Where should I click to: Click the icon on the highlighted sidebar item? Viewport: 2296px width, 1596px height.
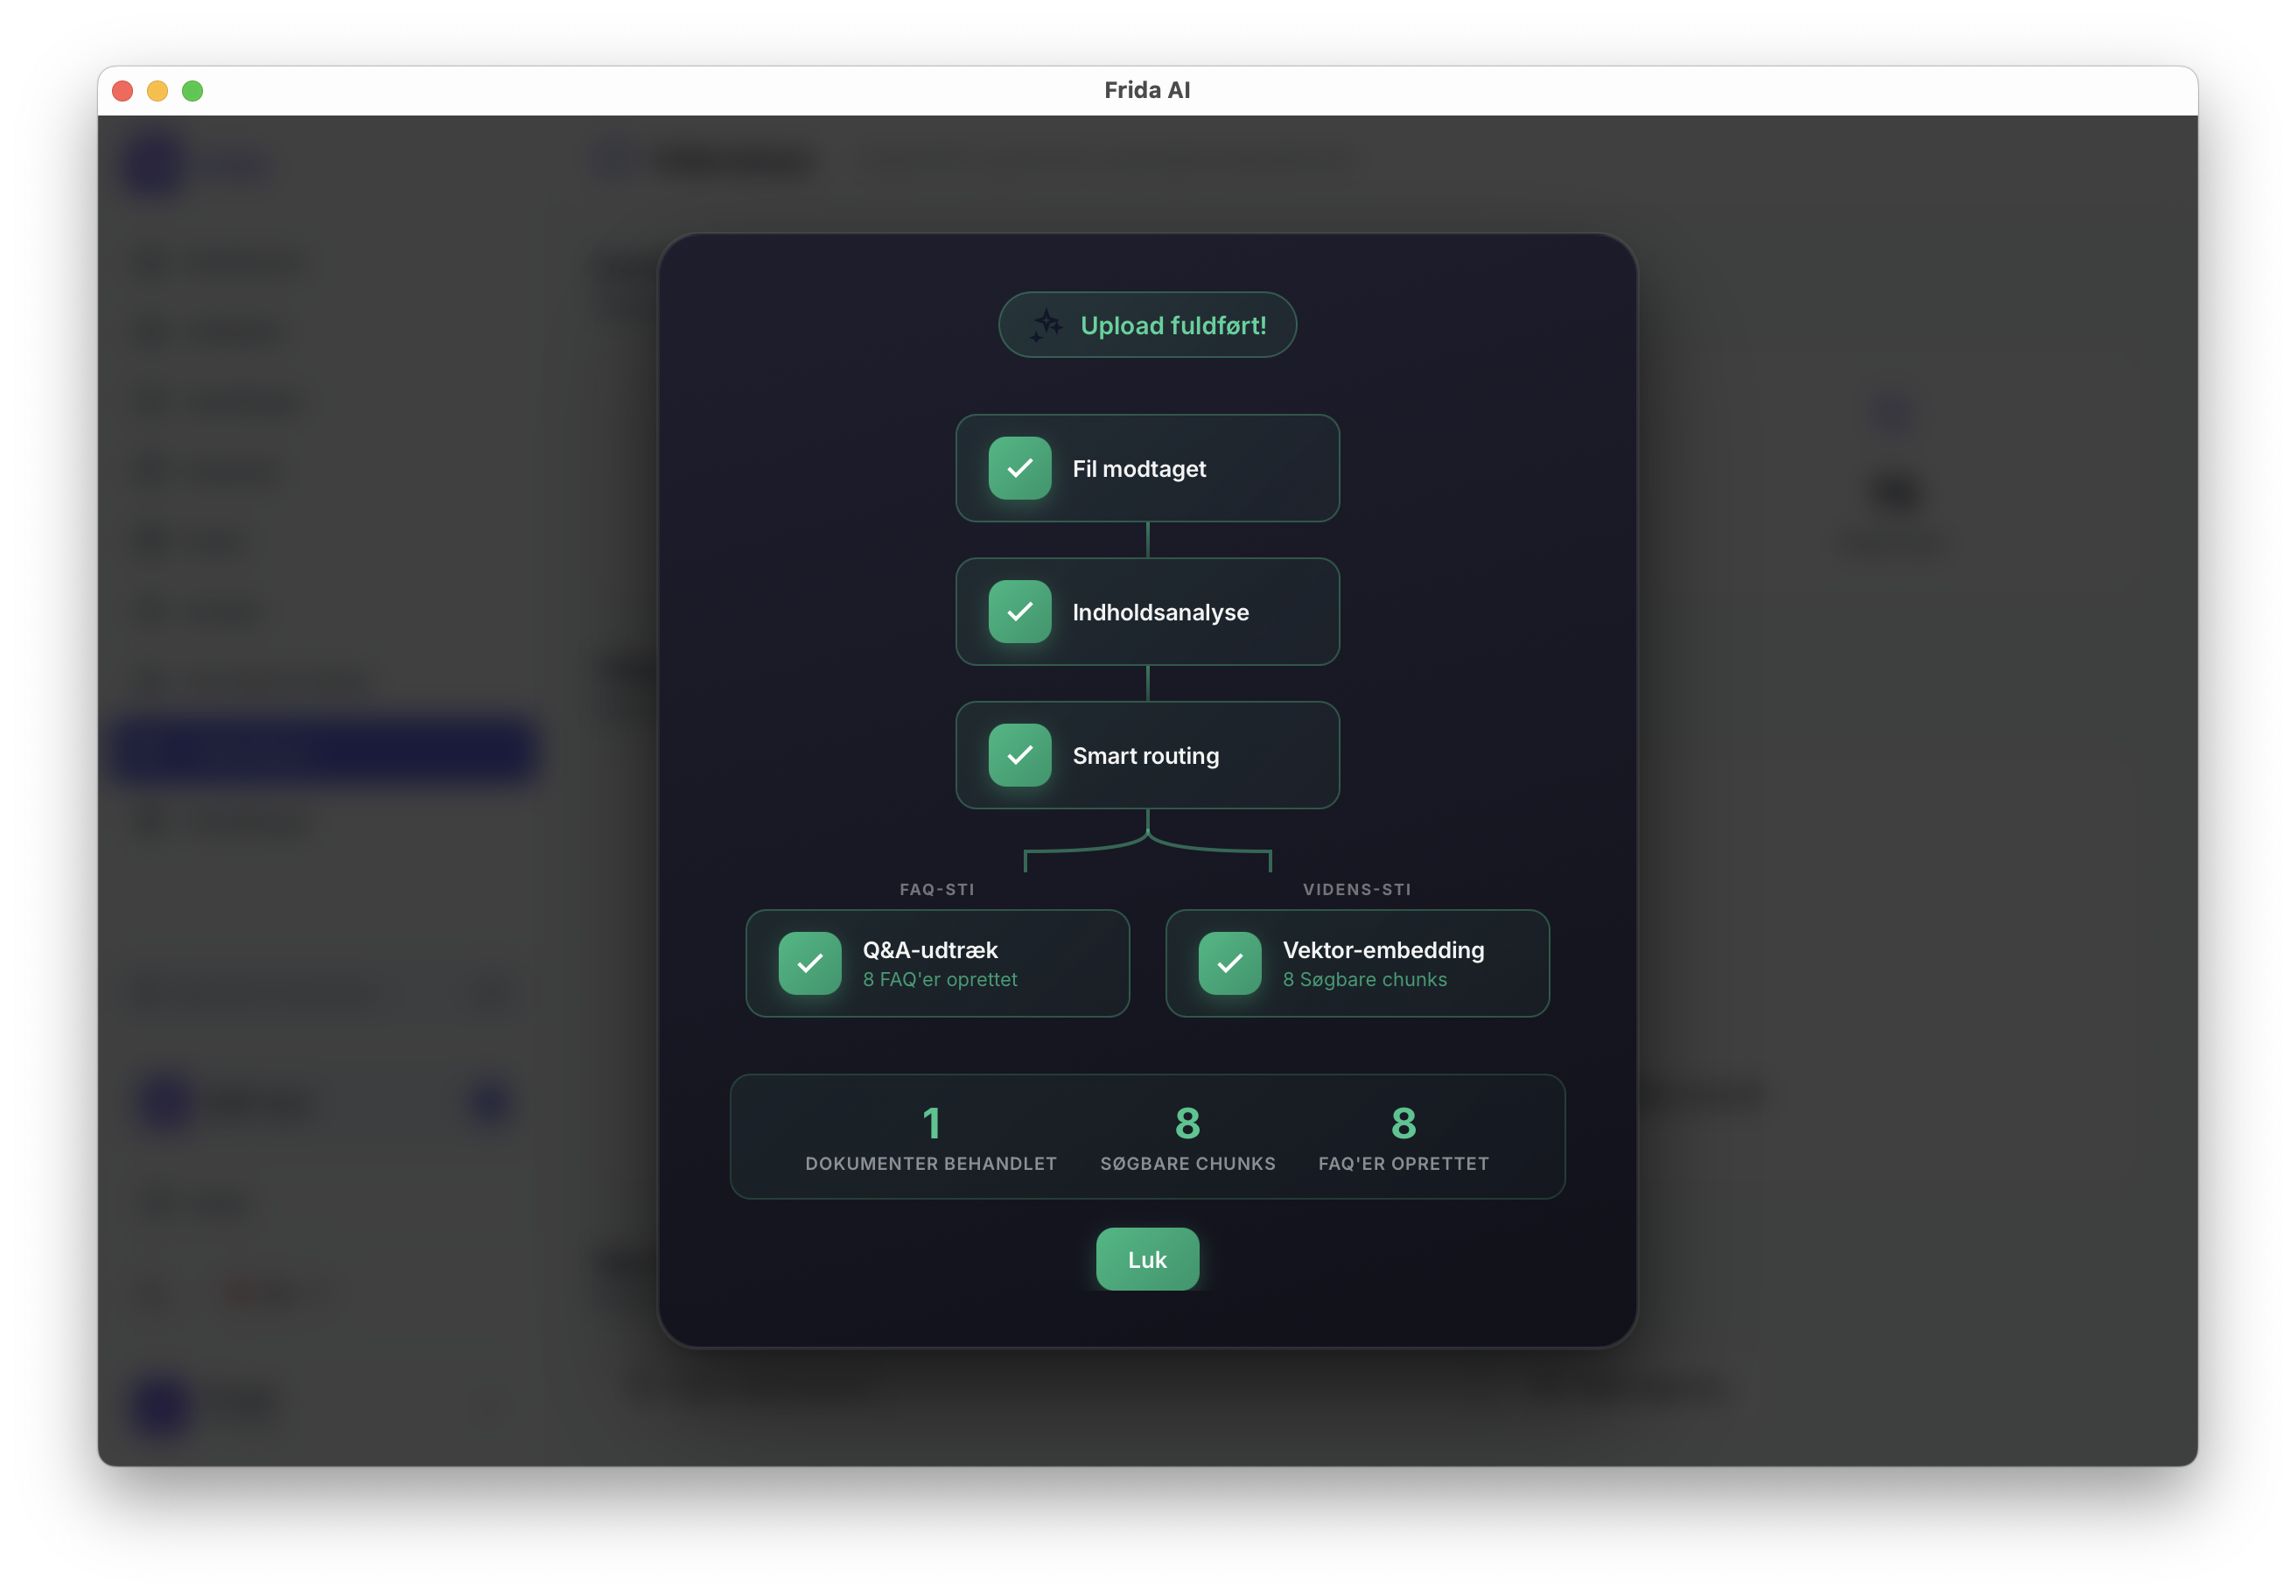click(160, 750)
